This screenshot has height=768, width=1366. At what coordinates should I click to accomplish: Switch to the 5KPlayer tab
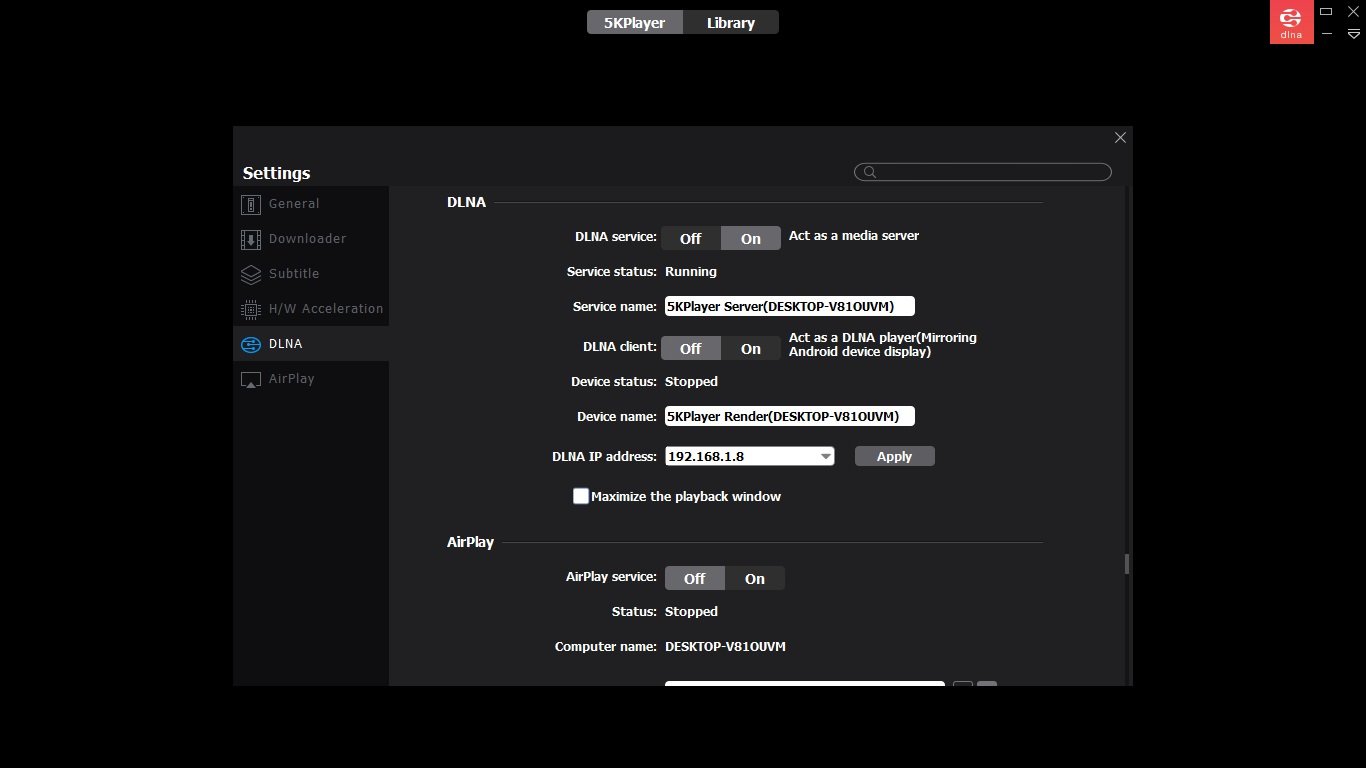[x=635, y=22]
